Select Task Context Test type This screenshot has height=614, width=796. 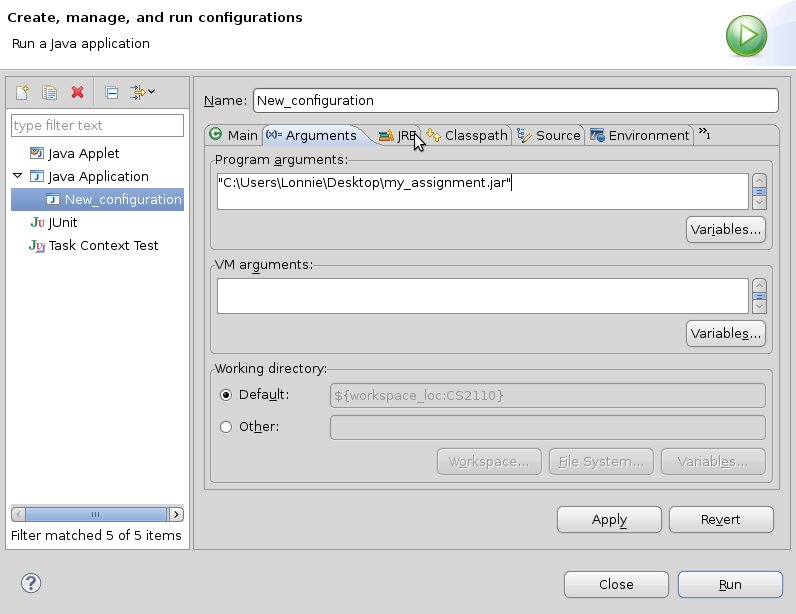coord(103,245)
